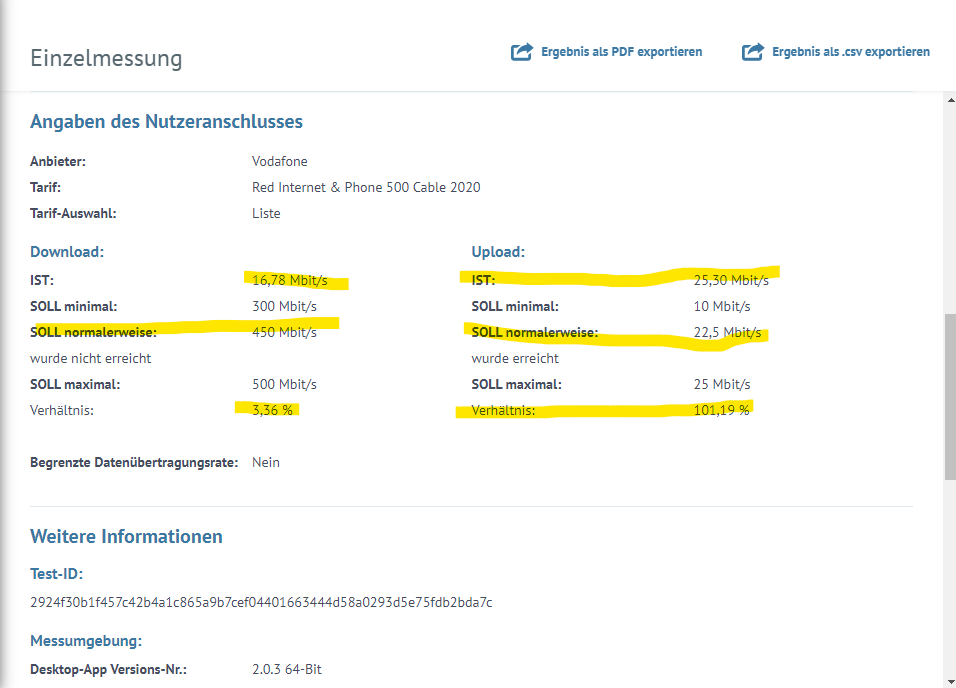This screenshot has width=956, height=688.
Task: Click 'wurde nicht erreicht' status text
Action: (90, 359)
